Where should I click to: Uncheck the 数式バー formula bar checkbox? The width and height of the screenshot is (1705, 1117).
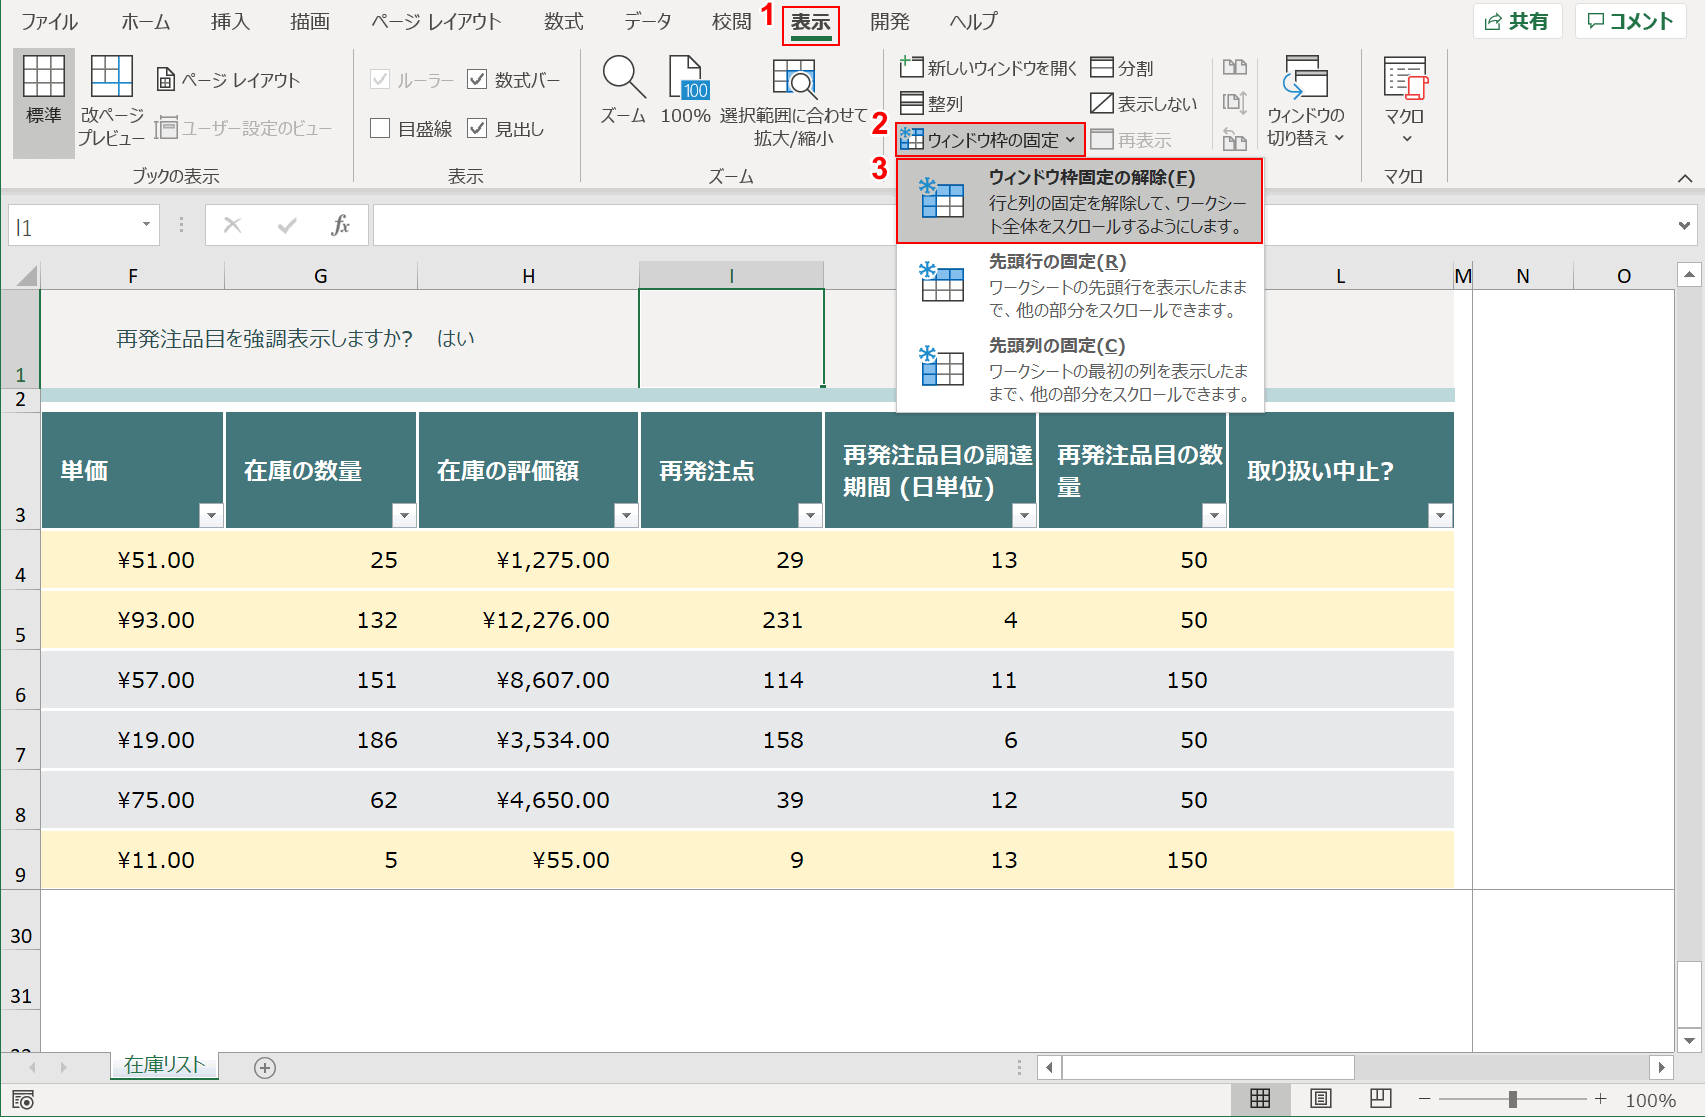click(x=477, y=79)
